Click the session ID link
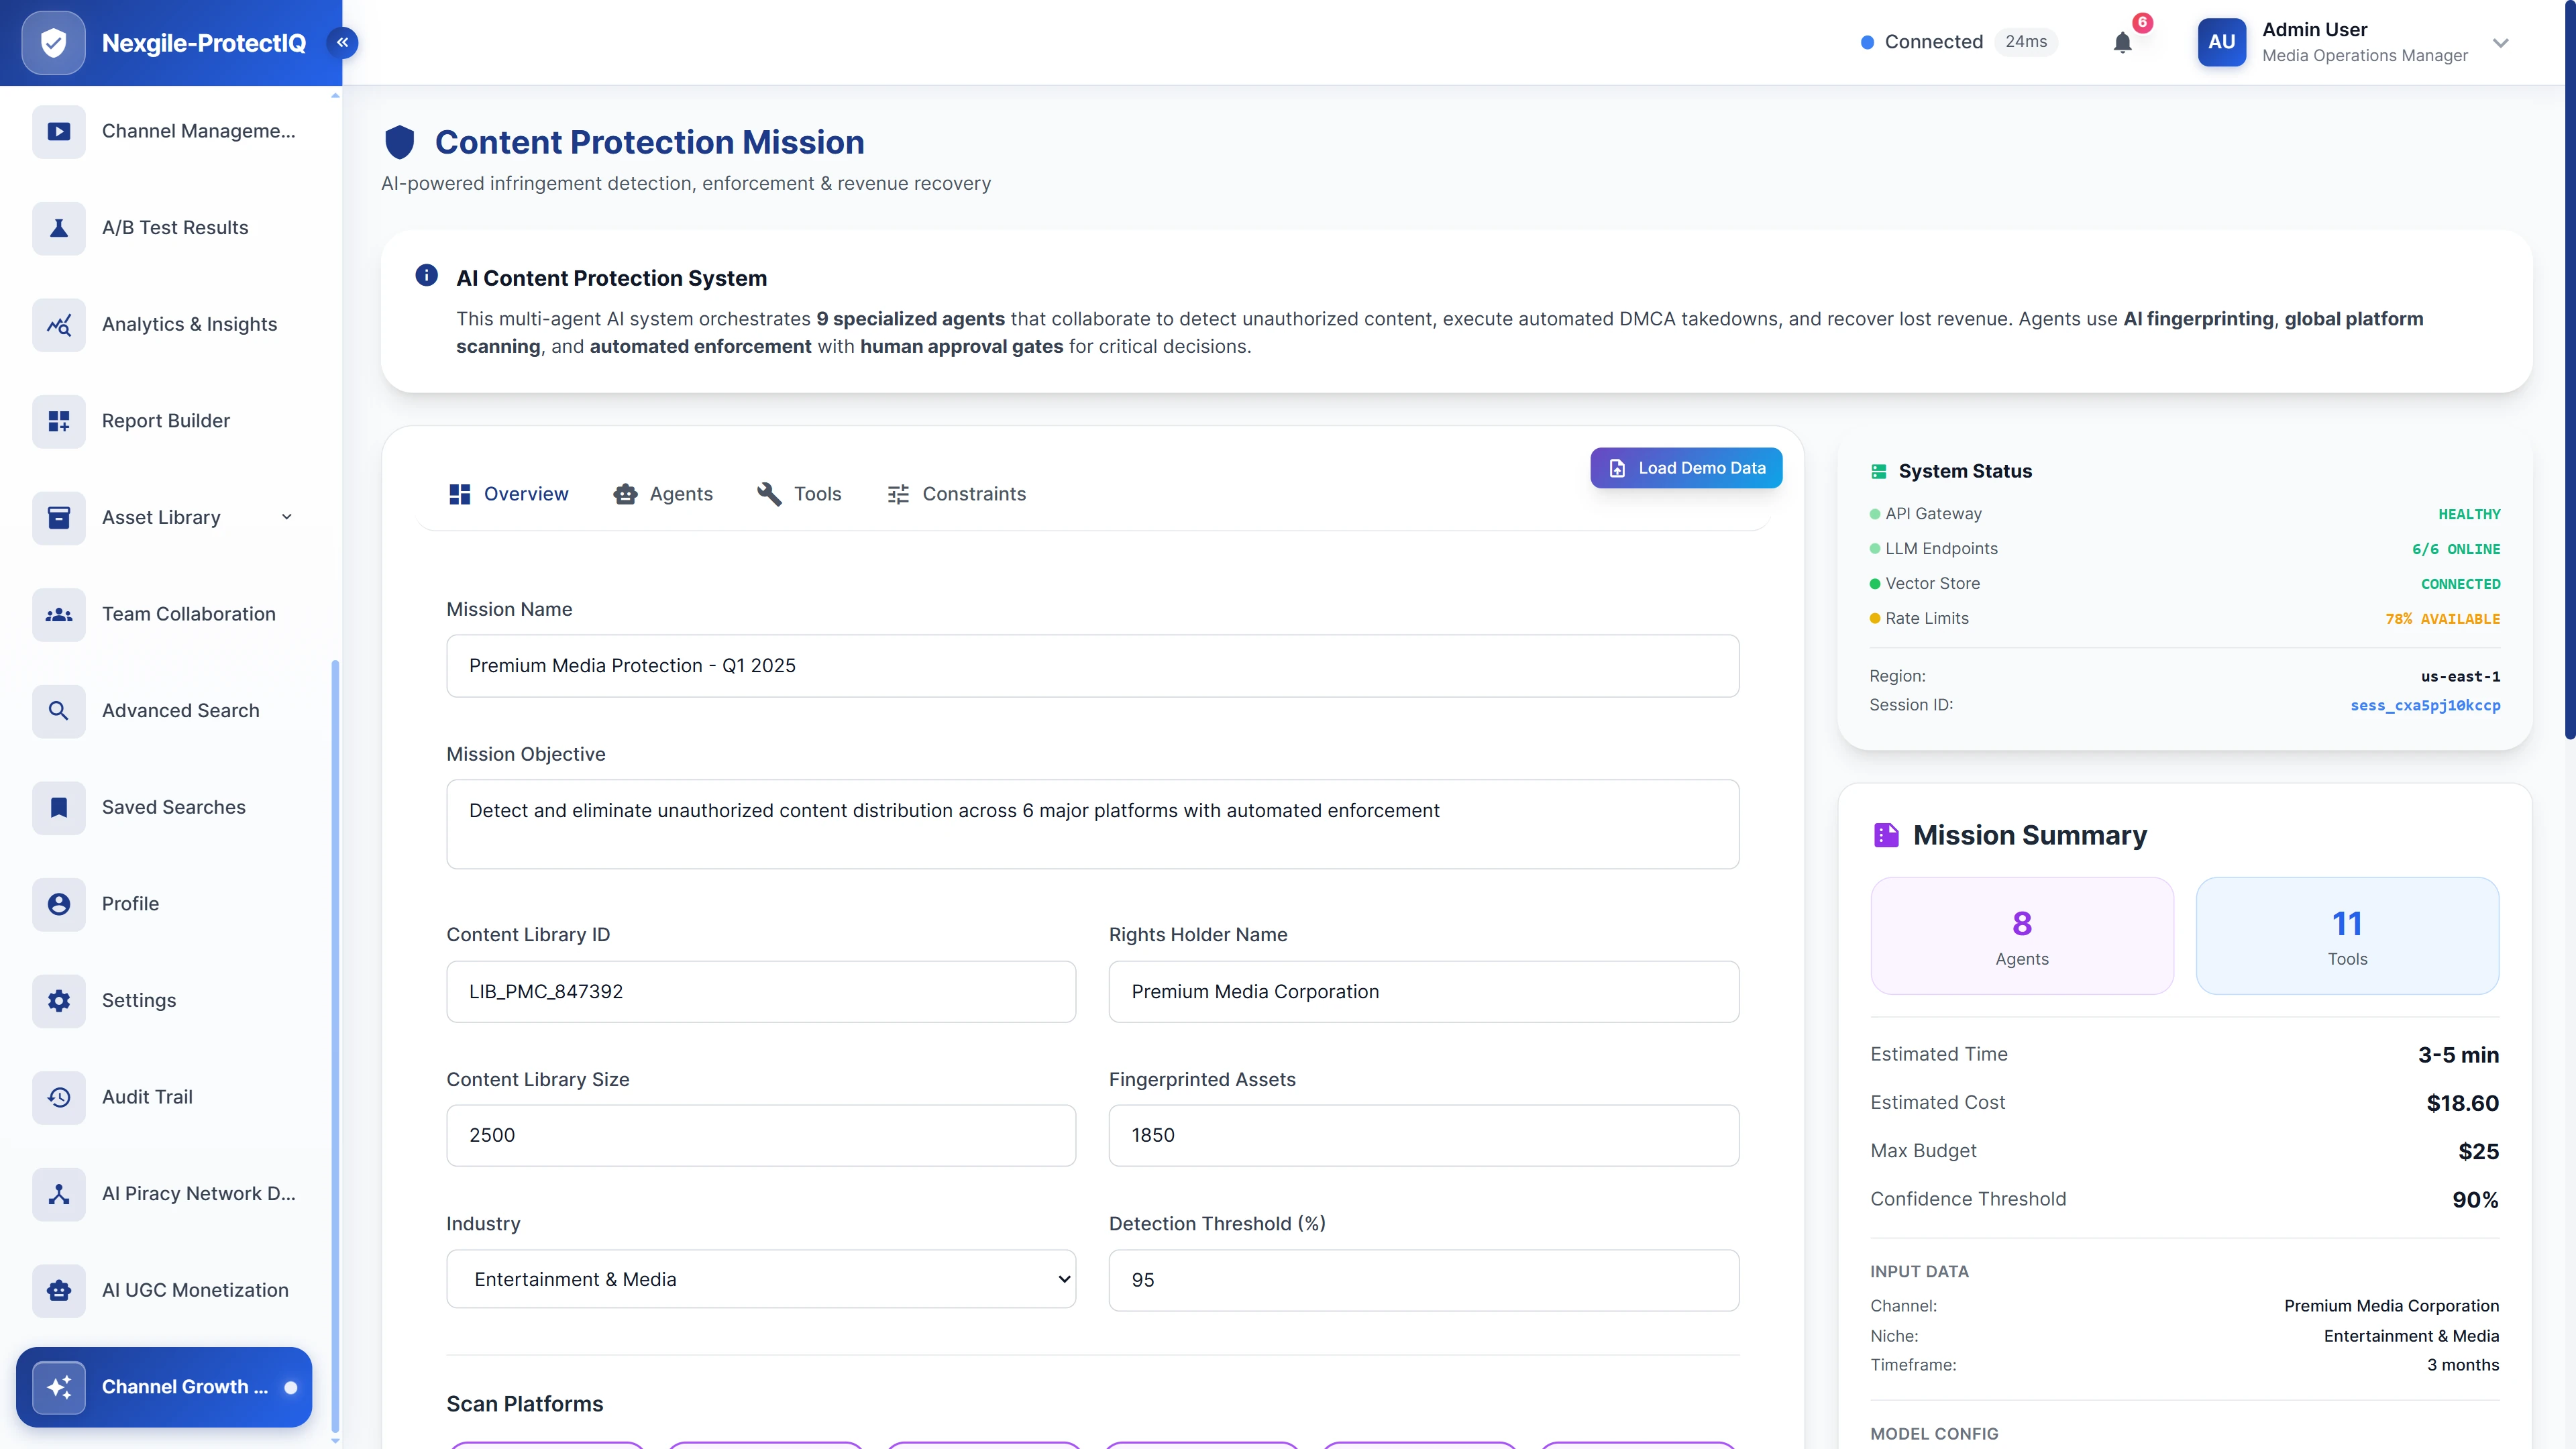This screenshot has width=2576, height=1449. tap(2425, 705)
